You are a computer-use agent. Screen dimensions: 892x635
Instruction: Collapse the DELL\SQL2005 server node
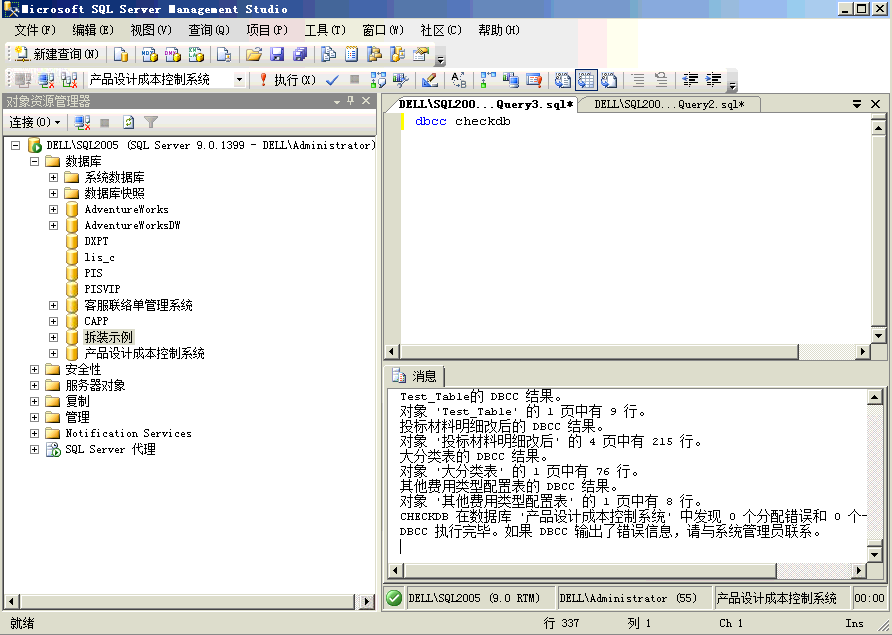coord(16,146)
